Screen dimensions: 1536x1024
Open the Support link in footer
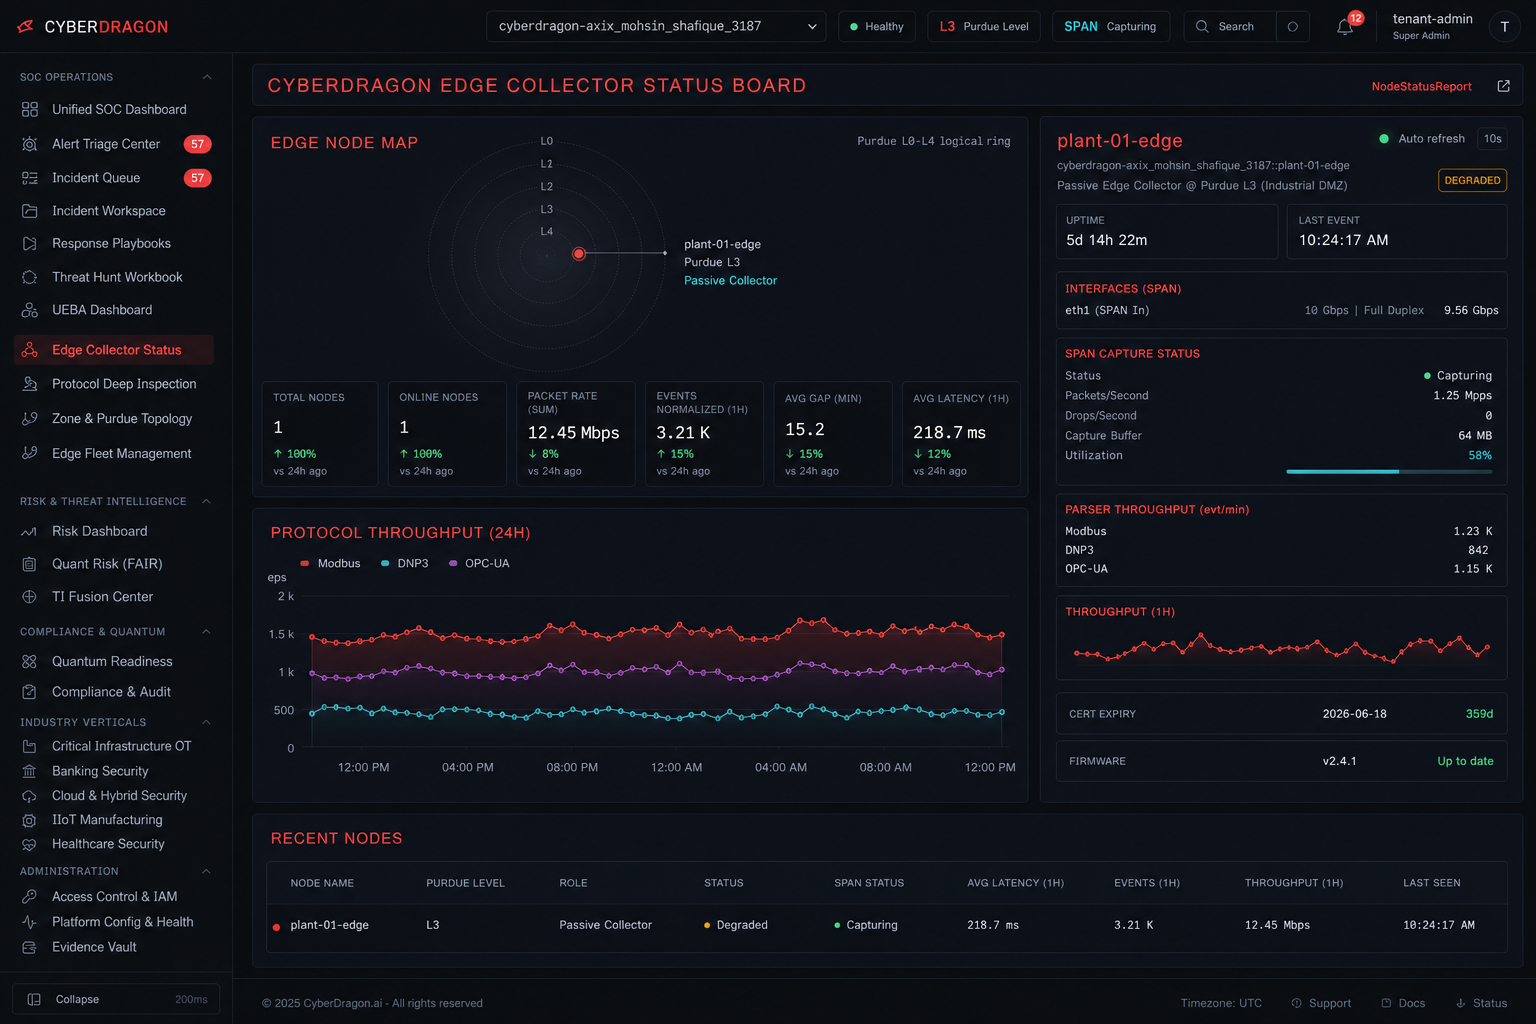pos(1321,1003)
